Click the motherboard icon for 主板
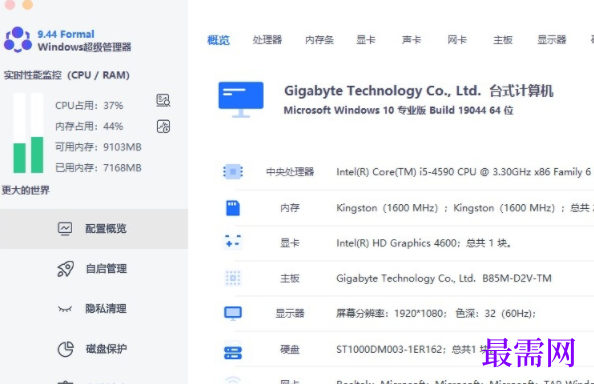 click(233, 278)
